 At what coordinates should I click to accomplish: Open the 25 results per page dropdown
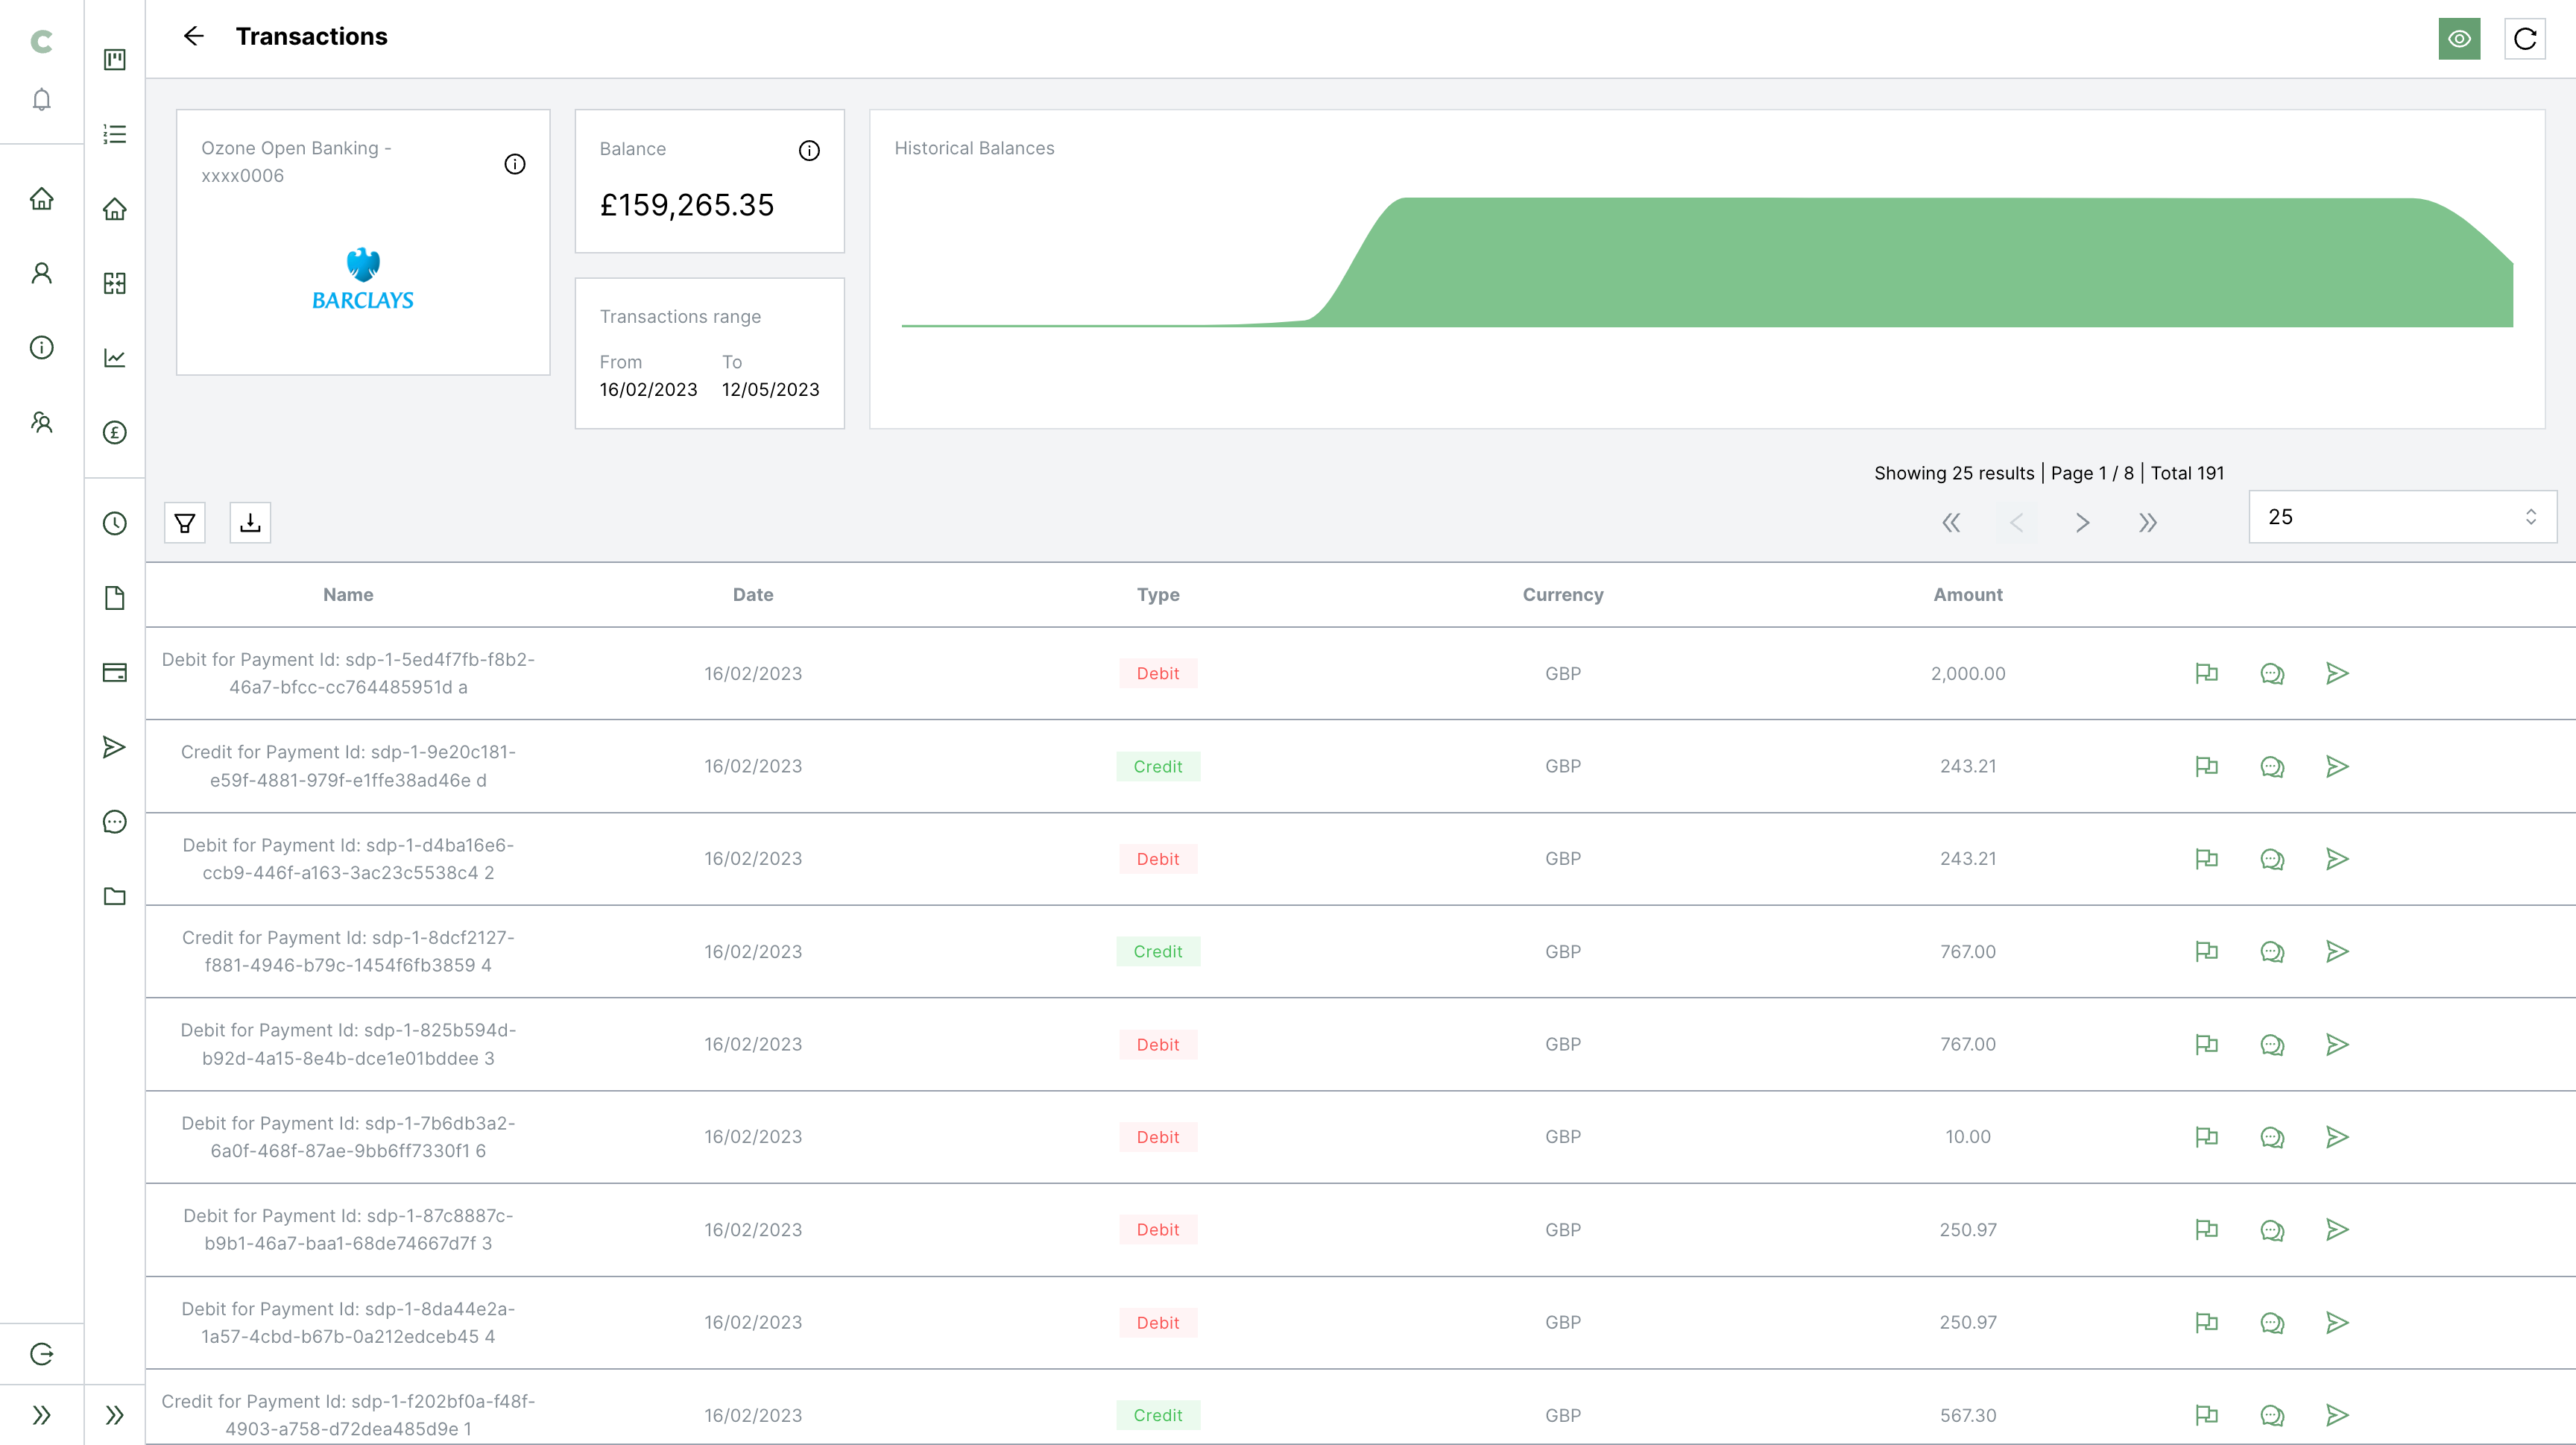click(2402, 517)
